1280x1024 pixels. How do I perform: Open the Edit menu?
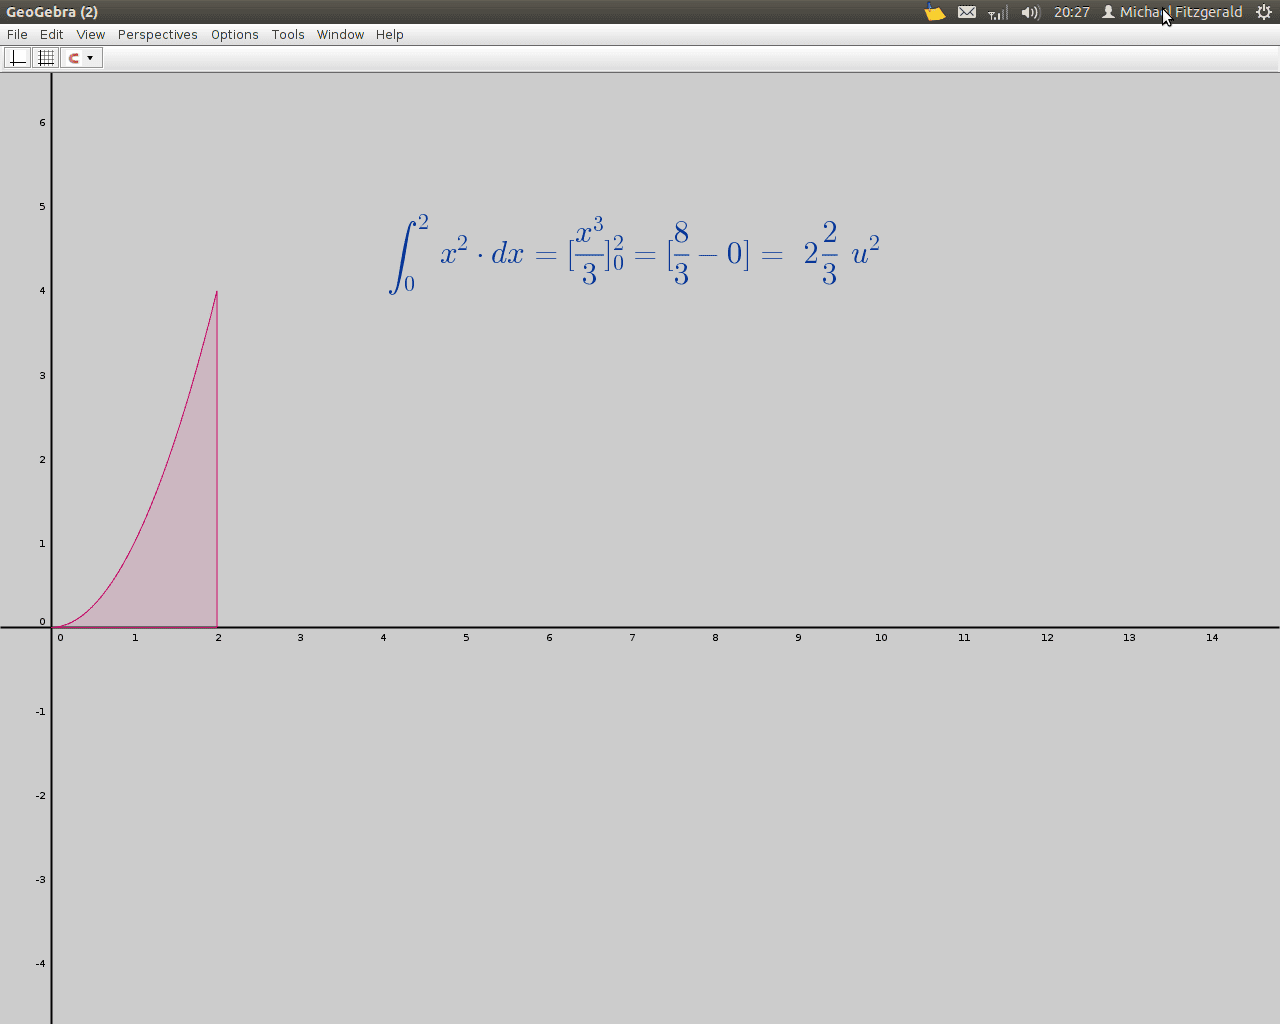(x=51, y=34)
